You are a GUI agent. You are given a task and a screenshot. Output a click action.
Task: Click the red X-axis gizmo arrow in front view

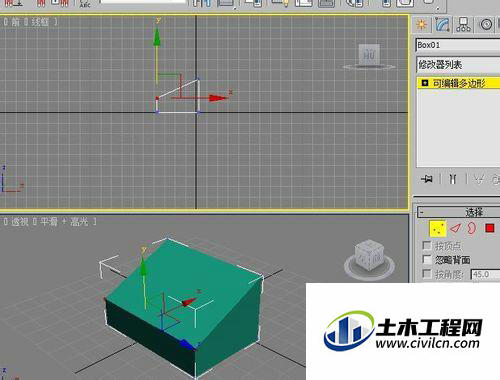click(x=217, y=98)
